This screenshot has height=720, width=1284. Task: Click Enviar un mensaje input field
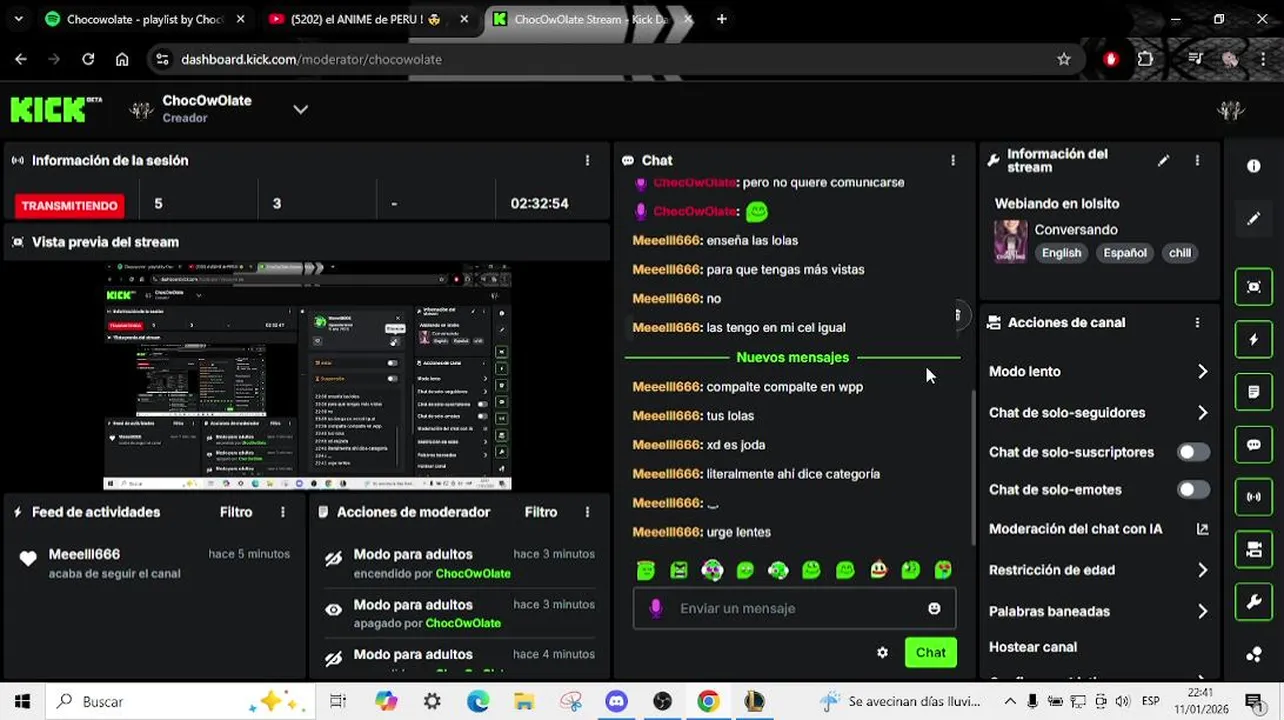[x=794, y=608]
